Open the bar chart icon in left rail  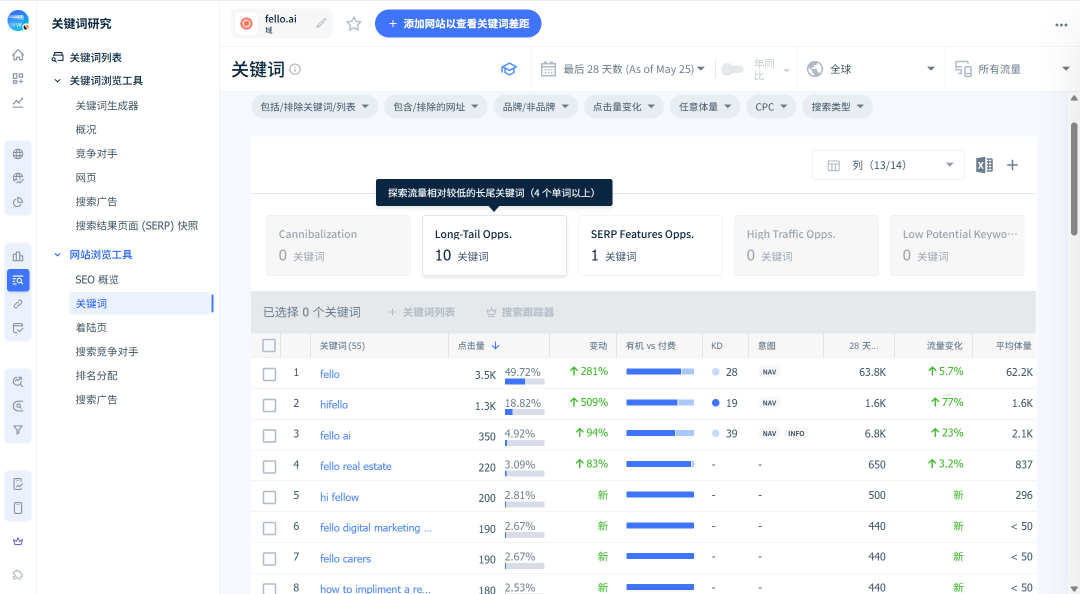pyautogui.click(x=18, y=256)
